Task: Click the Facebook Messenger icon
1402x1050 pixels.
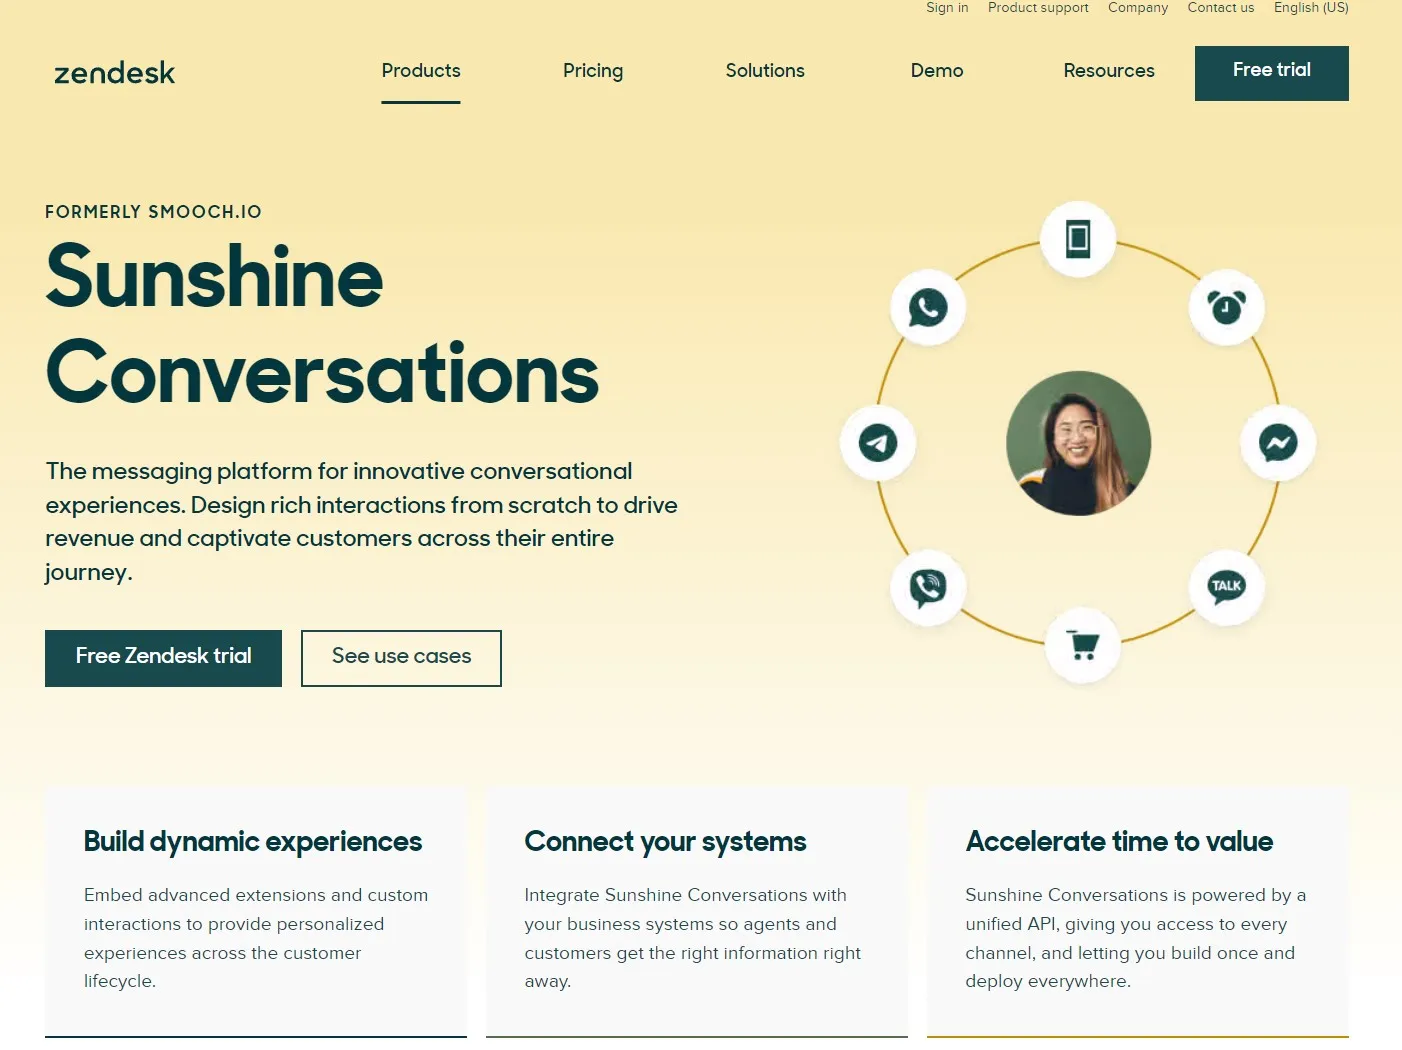Action: coord(1278,443)
